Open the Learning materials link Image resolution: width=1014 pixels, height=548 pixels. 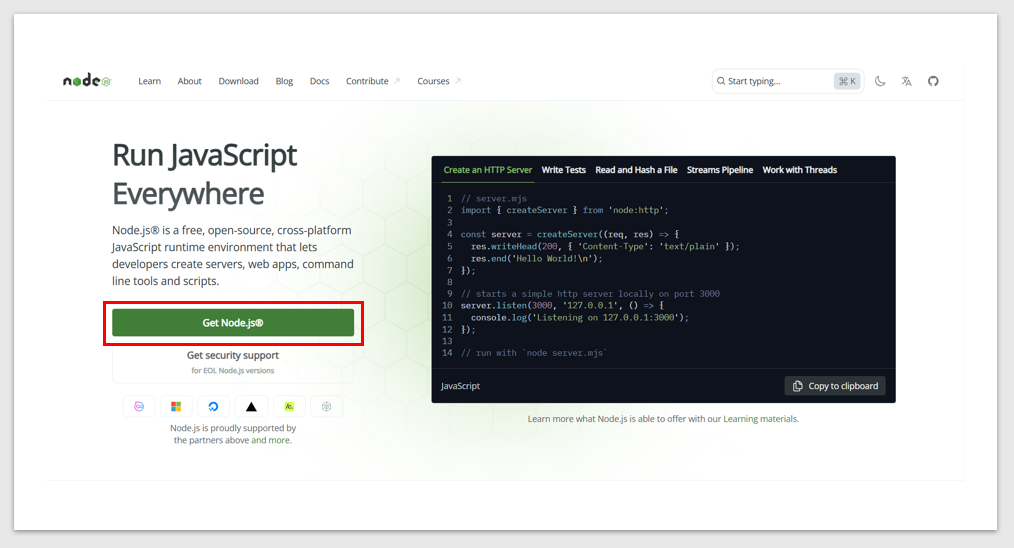(x=760, y=419)
